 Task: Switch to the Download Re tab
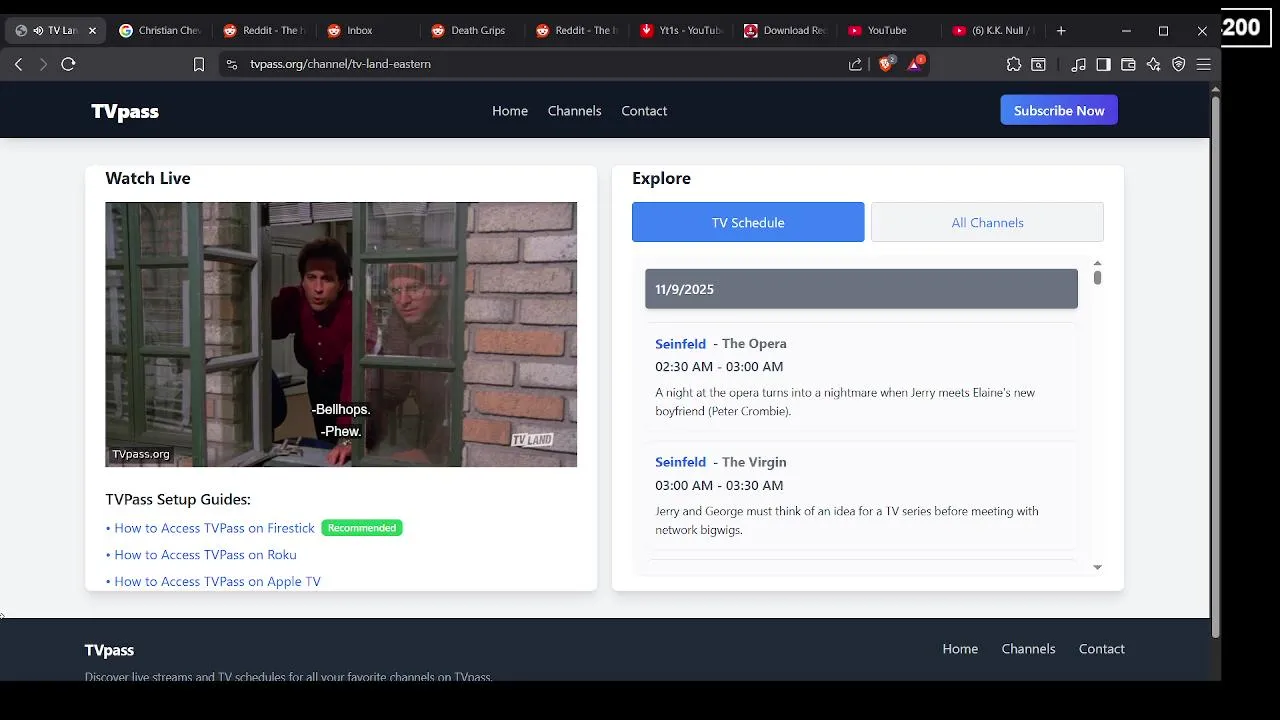coord(784,30)
